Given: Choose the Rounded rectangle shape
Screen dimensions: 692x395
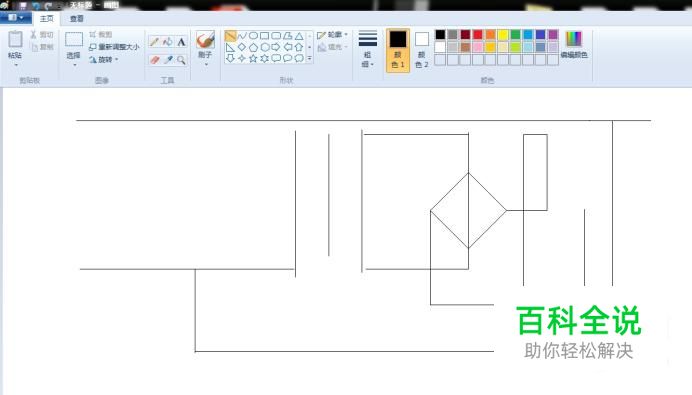Looking at the screenshot, I should tap(276, 36).
